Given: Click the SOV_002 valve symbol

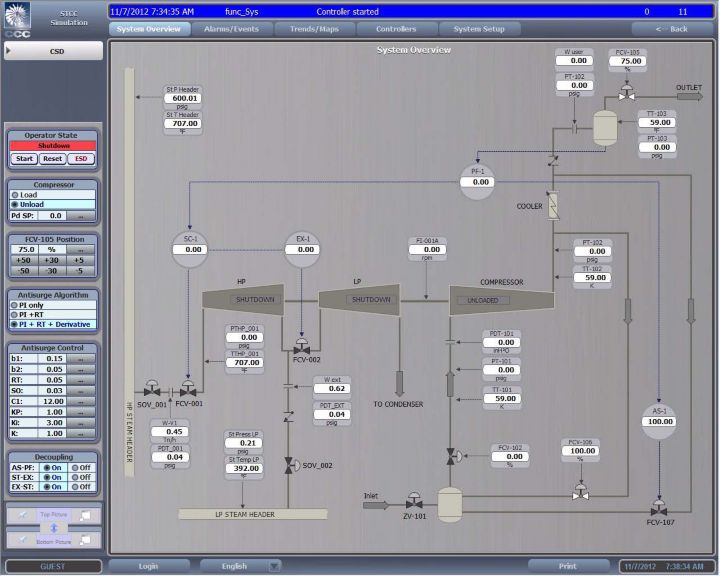Looking at the screenshot, I should [291, 465].
